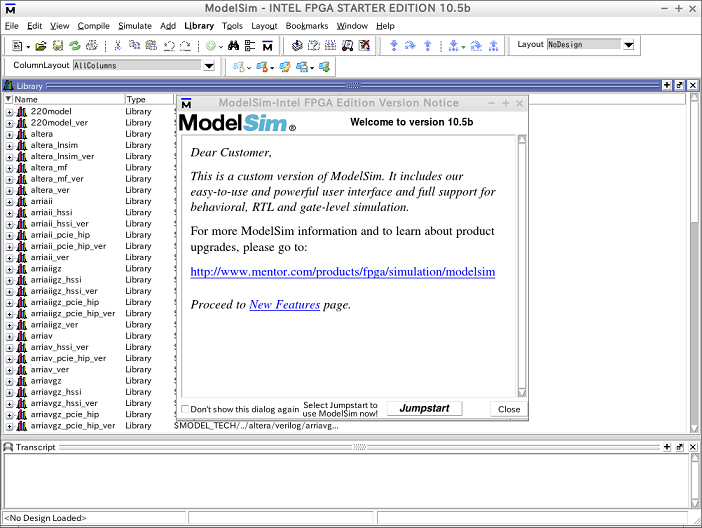Open the Layout menu
The width and height of the screenshot is (702, 528).
264,26
